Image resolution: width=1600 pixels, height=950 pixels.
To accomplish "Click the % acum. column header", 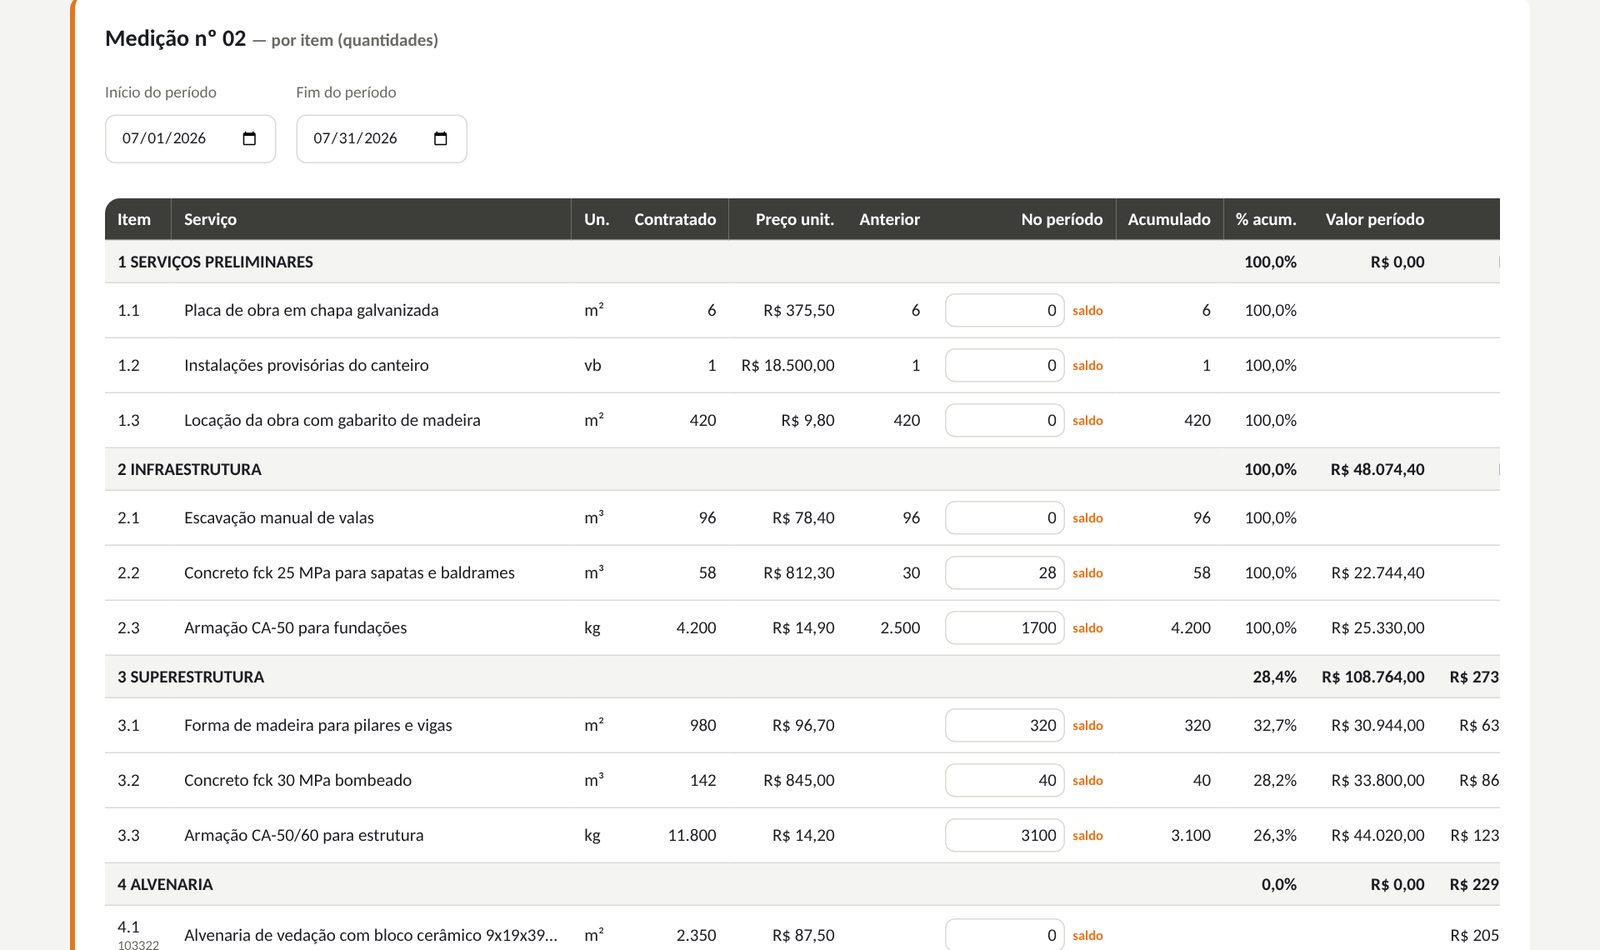I will tap(1266, 219).
